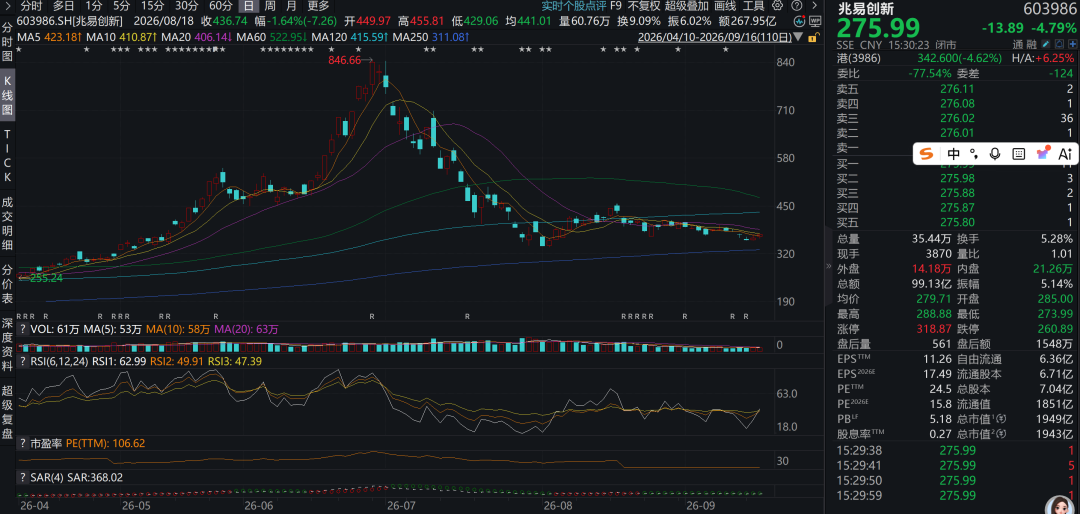
Task: Select the 多日 period tab
Action: pyautogui.click(x=64, y=6)
